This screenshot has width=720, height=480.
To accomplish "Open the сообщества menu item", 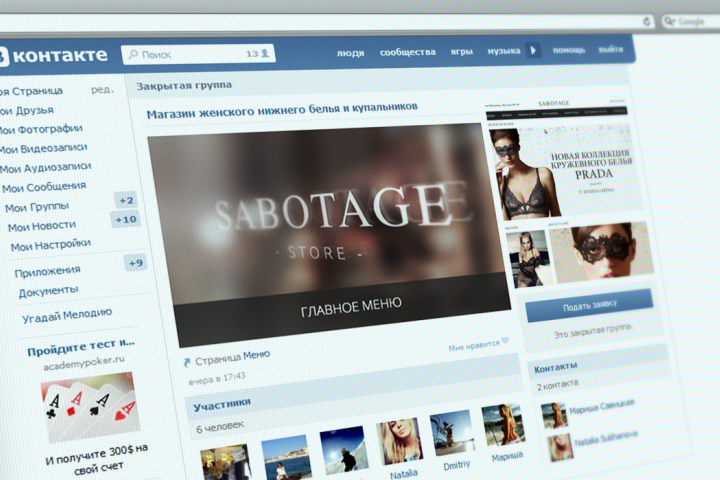I will click(407, 52).
